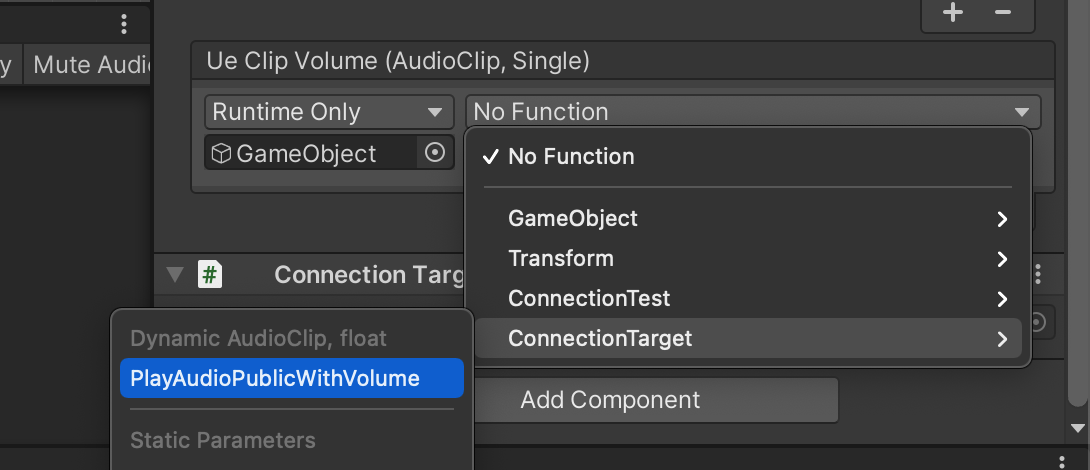Open the kebab menu of Connection Target component
The width and height of the screenshot is (1090, 470).
coord(1038,274)
